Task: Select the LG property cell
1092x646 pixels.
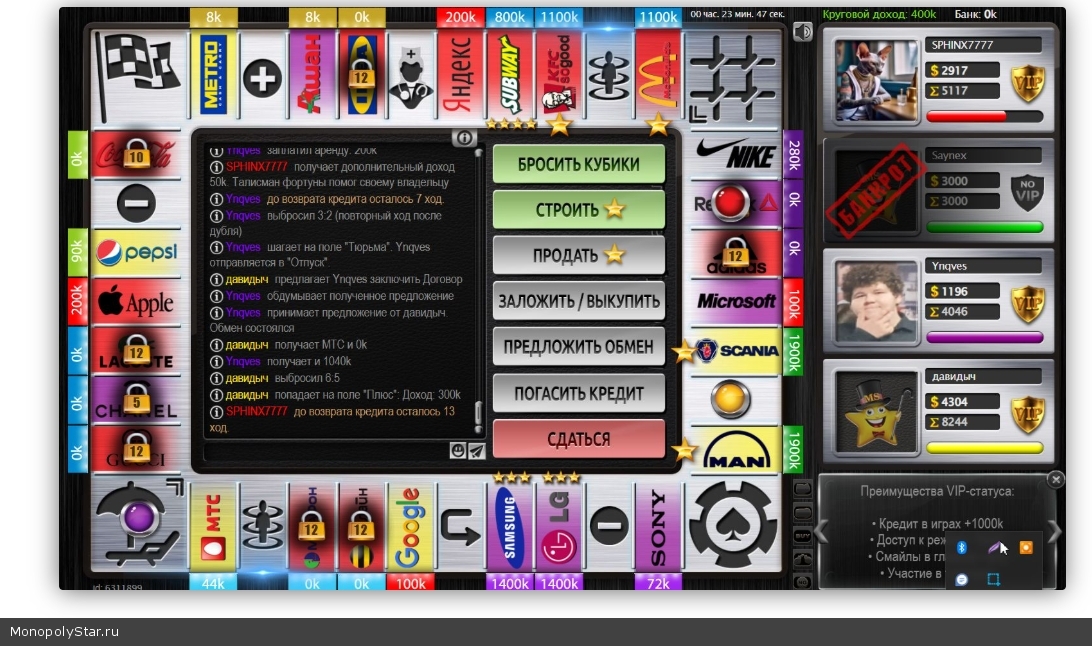Action: pos(559,527)
